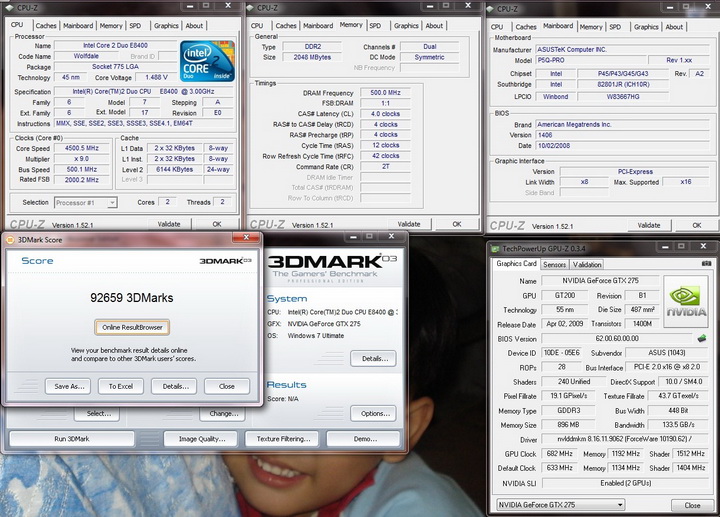Viewport: 720px width, 517px height.
Task: Click GPU Name field NVIDIA GeForce GTX 275
Action: (x=600, y=281)
